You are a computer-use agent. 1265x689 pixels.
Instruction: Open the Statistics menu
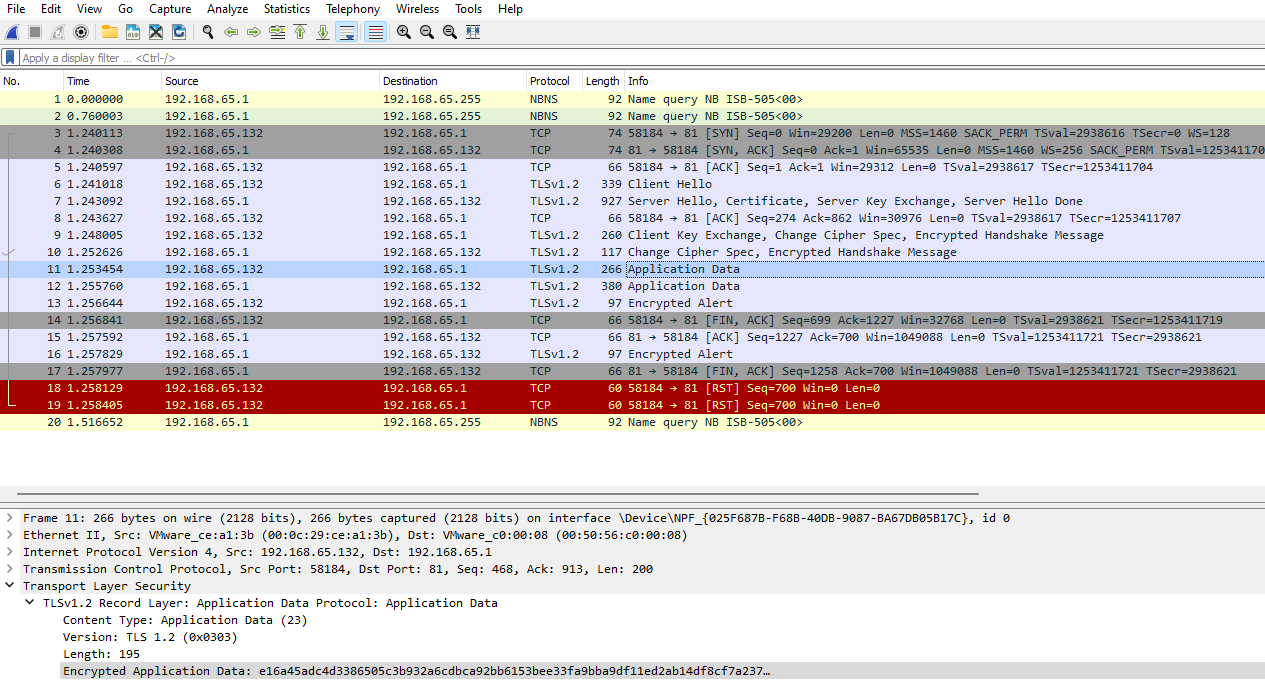coord(286,9)
